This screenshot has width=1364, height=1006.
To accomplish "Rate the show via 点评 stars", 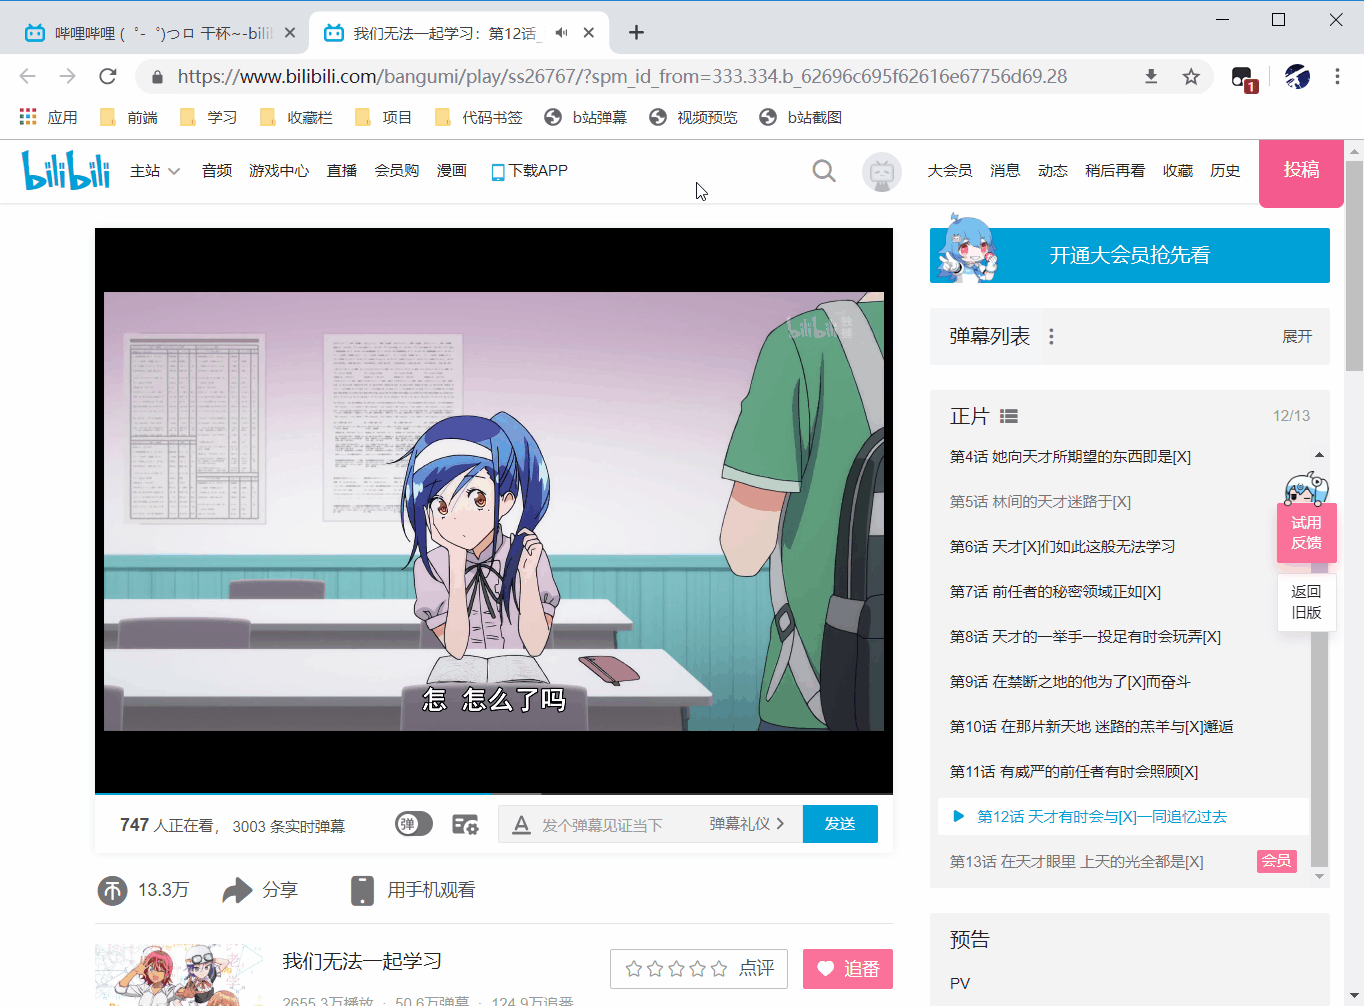I will [699, 969].
